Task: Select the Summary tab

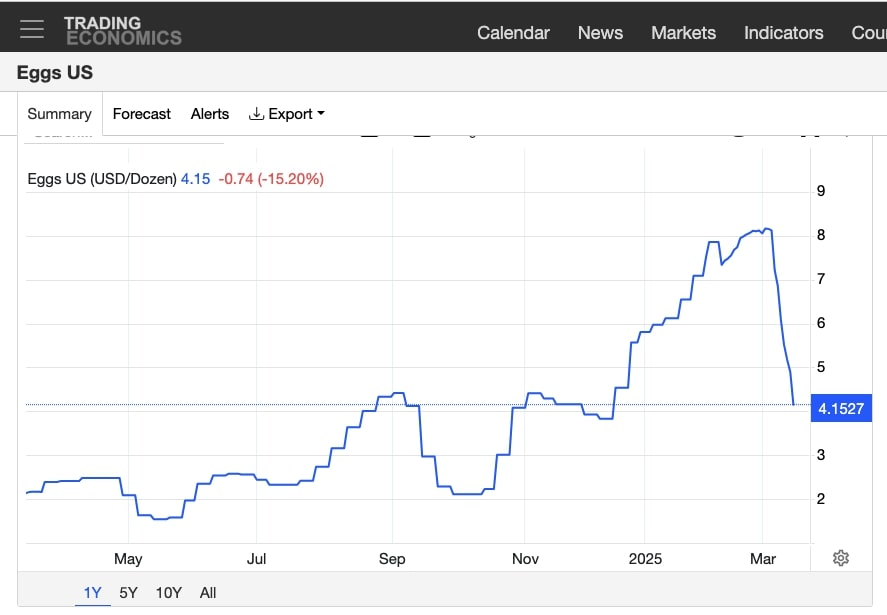Action: 58,113
